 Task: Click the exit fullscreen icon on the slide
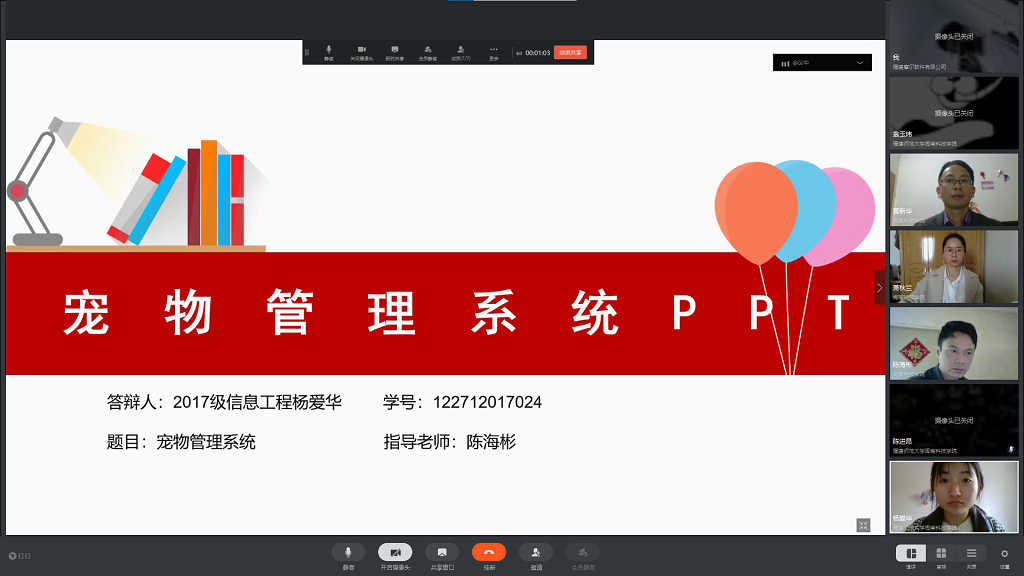click(863, 525)
